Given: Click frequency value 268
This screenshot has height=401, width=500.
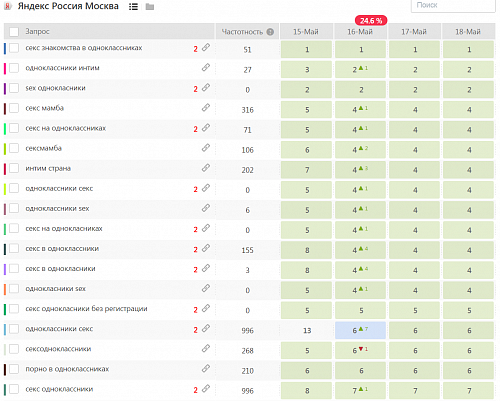Looking at the screenshot, I should (247, 351).
